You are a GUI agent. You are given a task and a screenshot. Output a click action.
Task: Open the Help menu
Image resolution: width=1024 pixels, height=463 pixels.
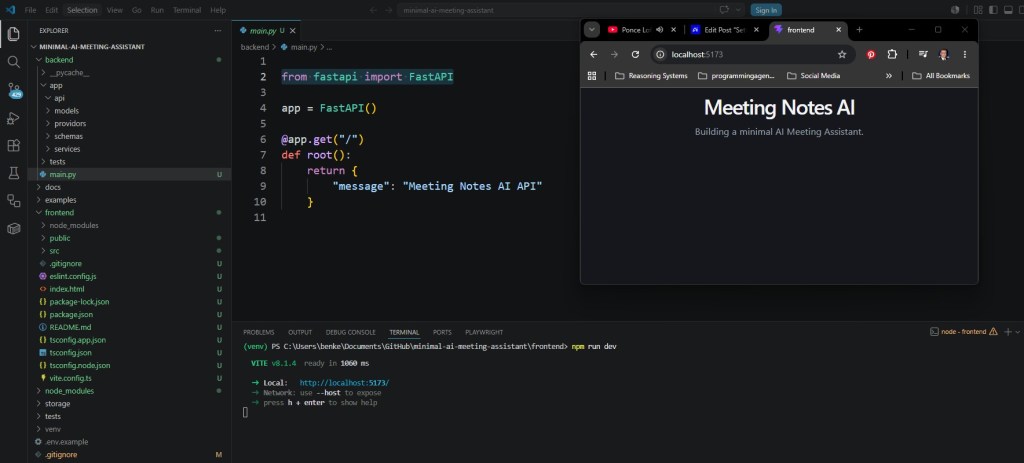tap(218, 10)
